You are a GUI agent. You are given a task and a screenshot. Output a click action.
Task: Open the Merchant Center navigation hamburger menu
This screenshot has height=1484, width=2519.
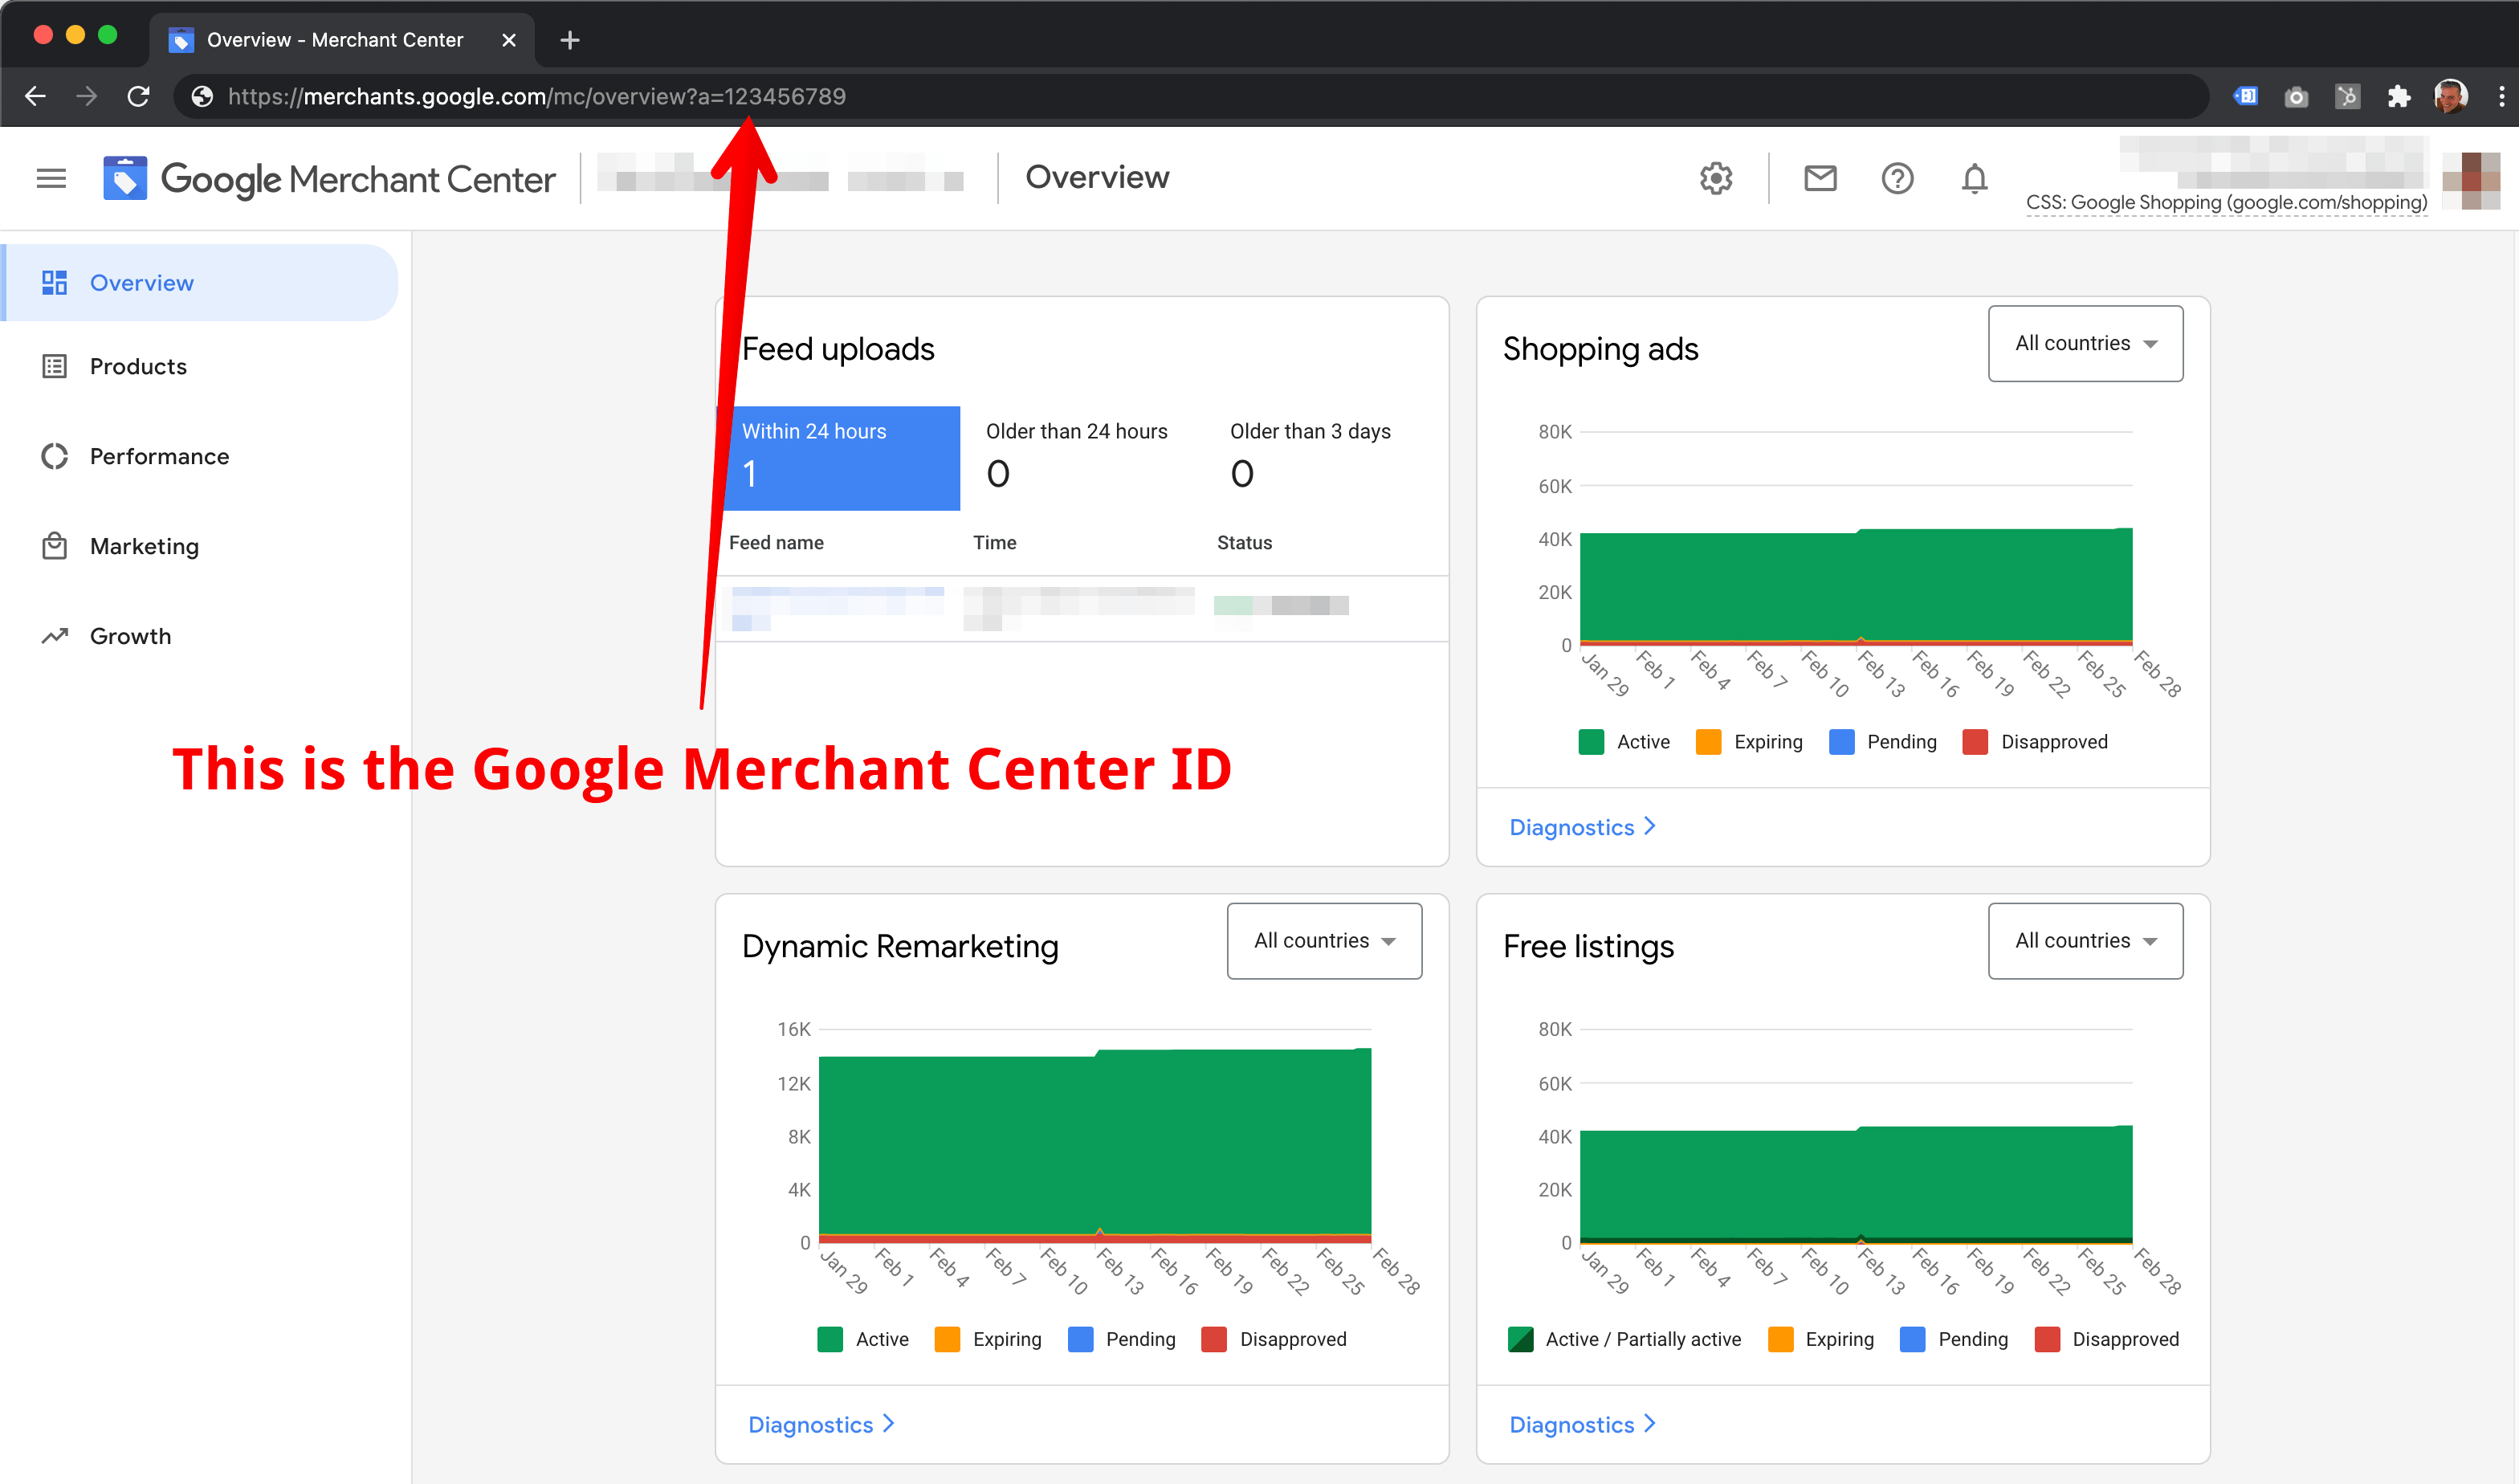(50, 177)
